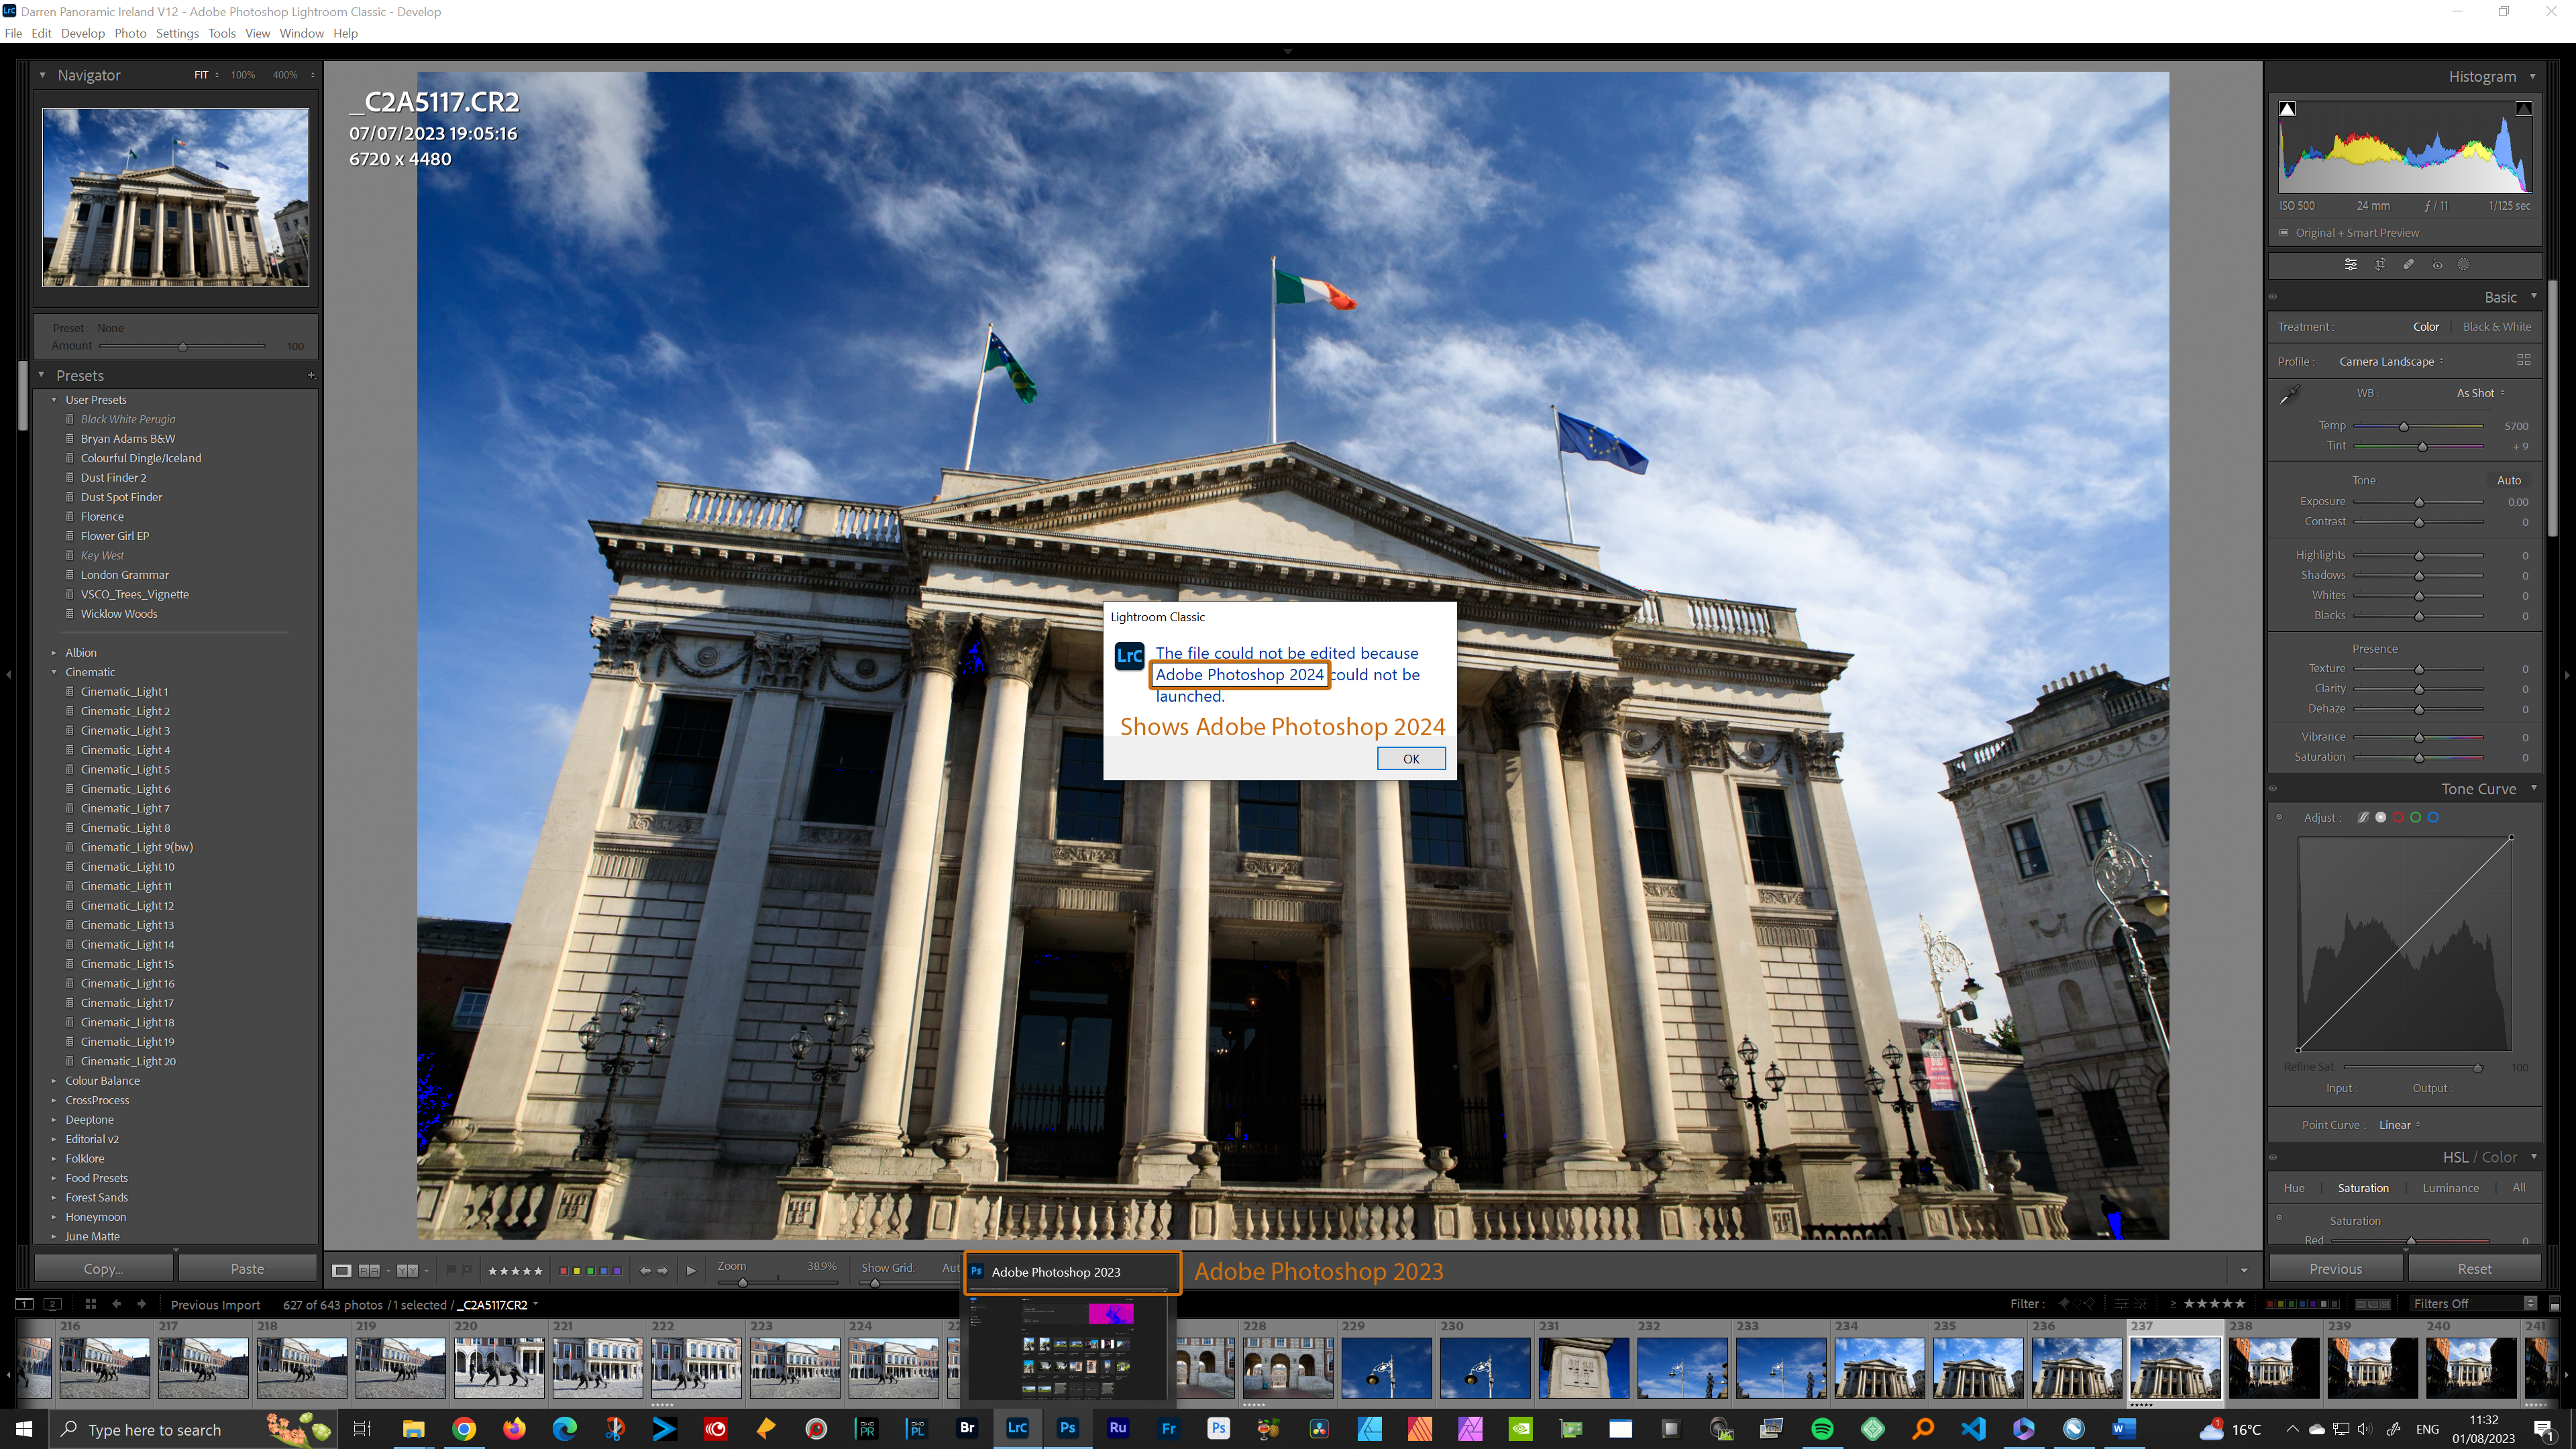The image size is (2576, 1449).
Task: Open the WB As Shot dropdown
Action: point(2481,393)
